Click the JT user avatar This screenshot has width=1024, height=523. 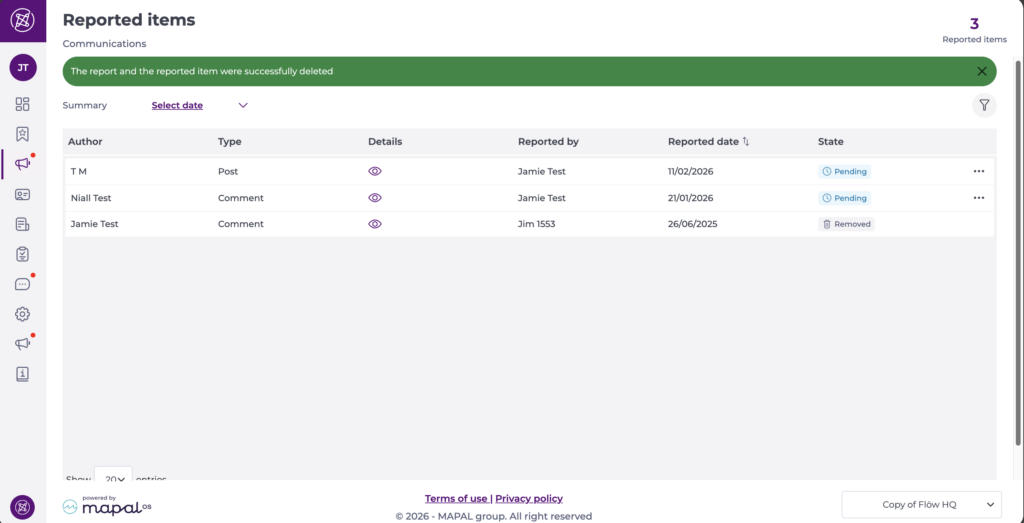(22, 68)
